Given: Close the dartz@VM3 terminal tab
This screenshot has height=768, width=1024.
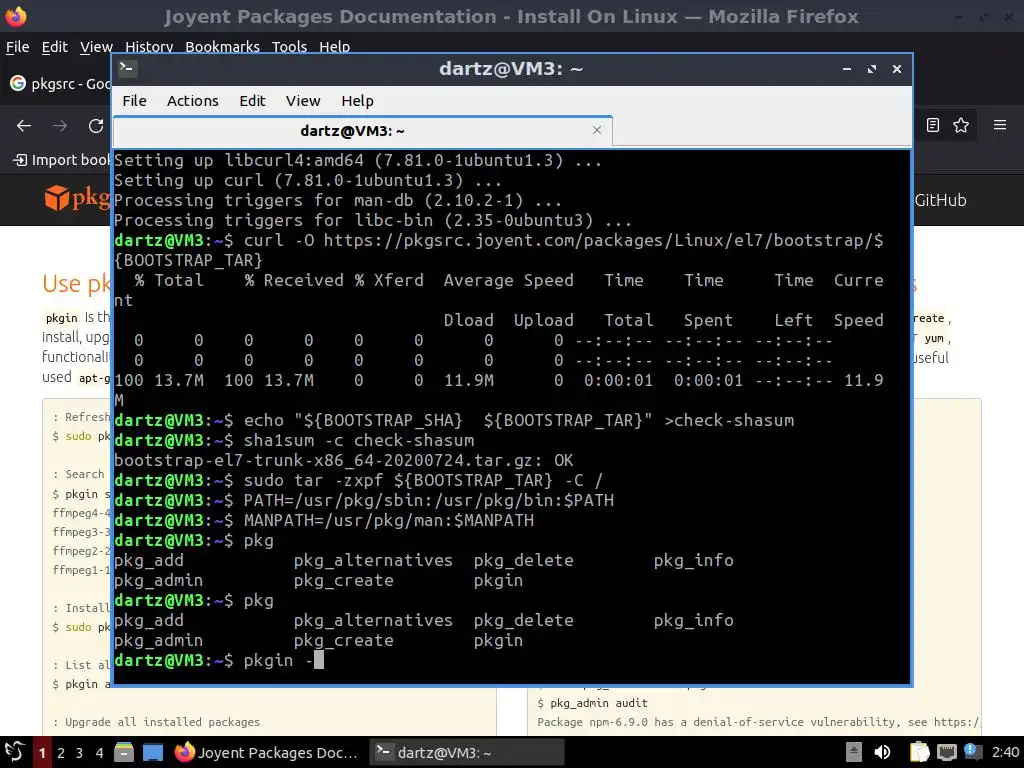Looking at the screenshot, I should [596, 130].
